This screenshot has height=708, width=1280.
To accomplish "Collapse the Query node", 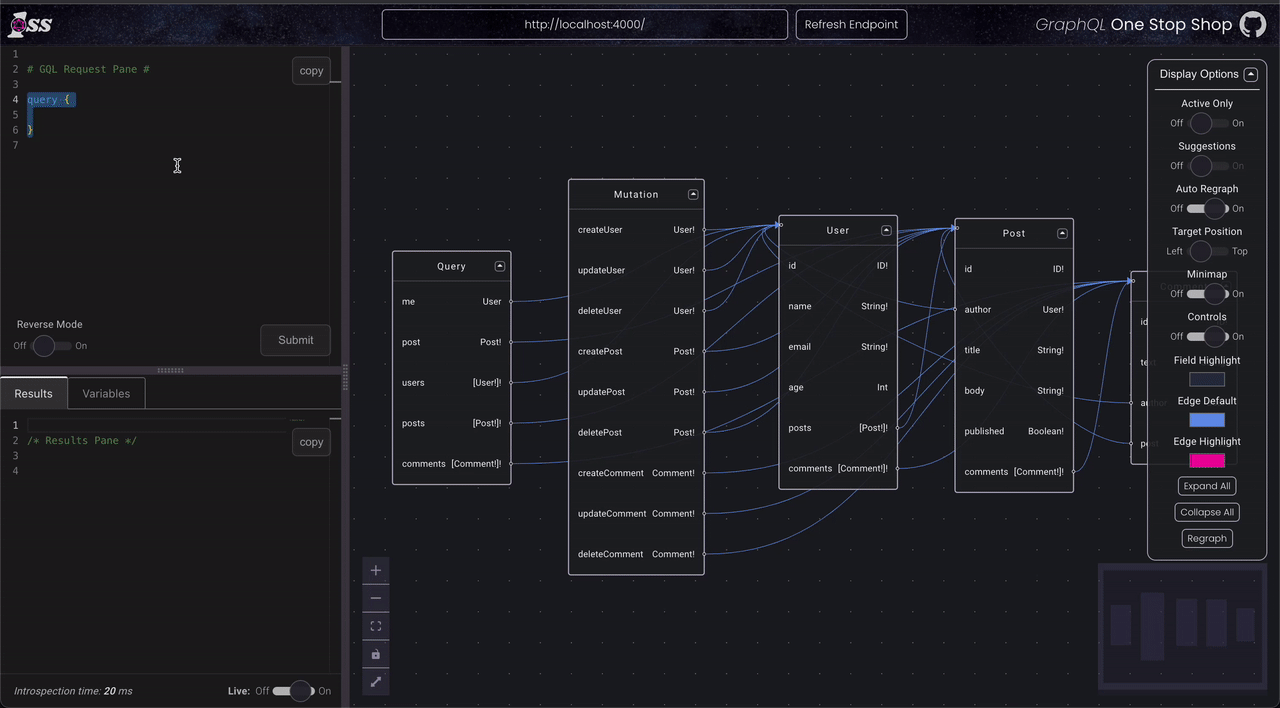I will [x=500, y=266].
